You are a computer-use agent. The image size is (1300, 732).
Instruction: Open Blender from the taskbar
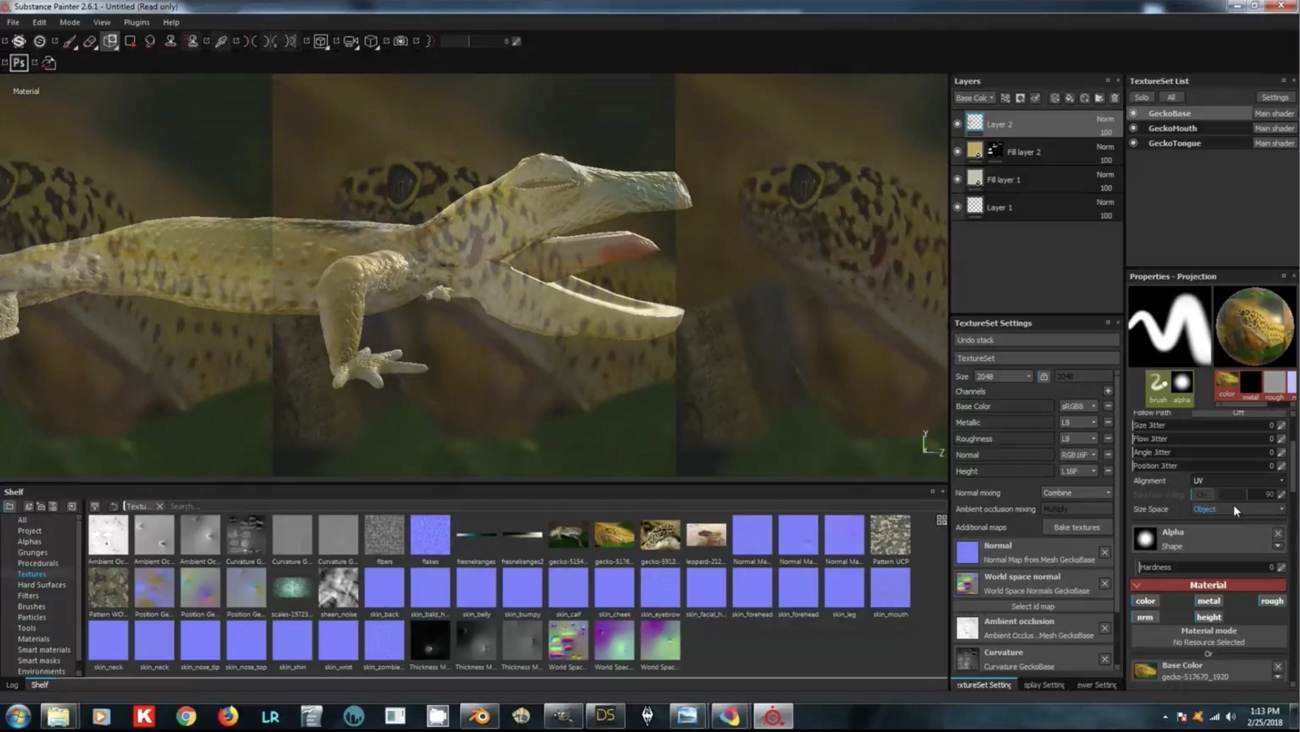pos(480,716)
